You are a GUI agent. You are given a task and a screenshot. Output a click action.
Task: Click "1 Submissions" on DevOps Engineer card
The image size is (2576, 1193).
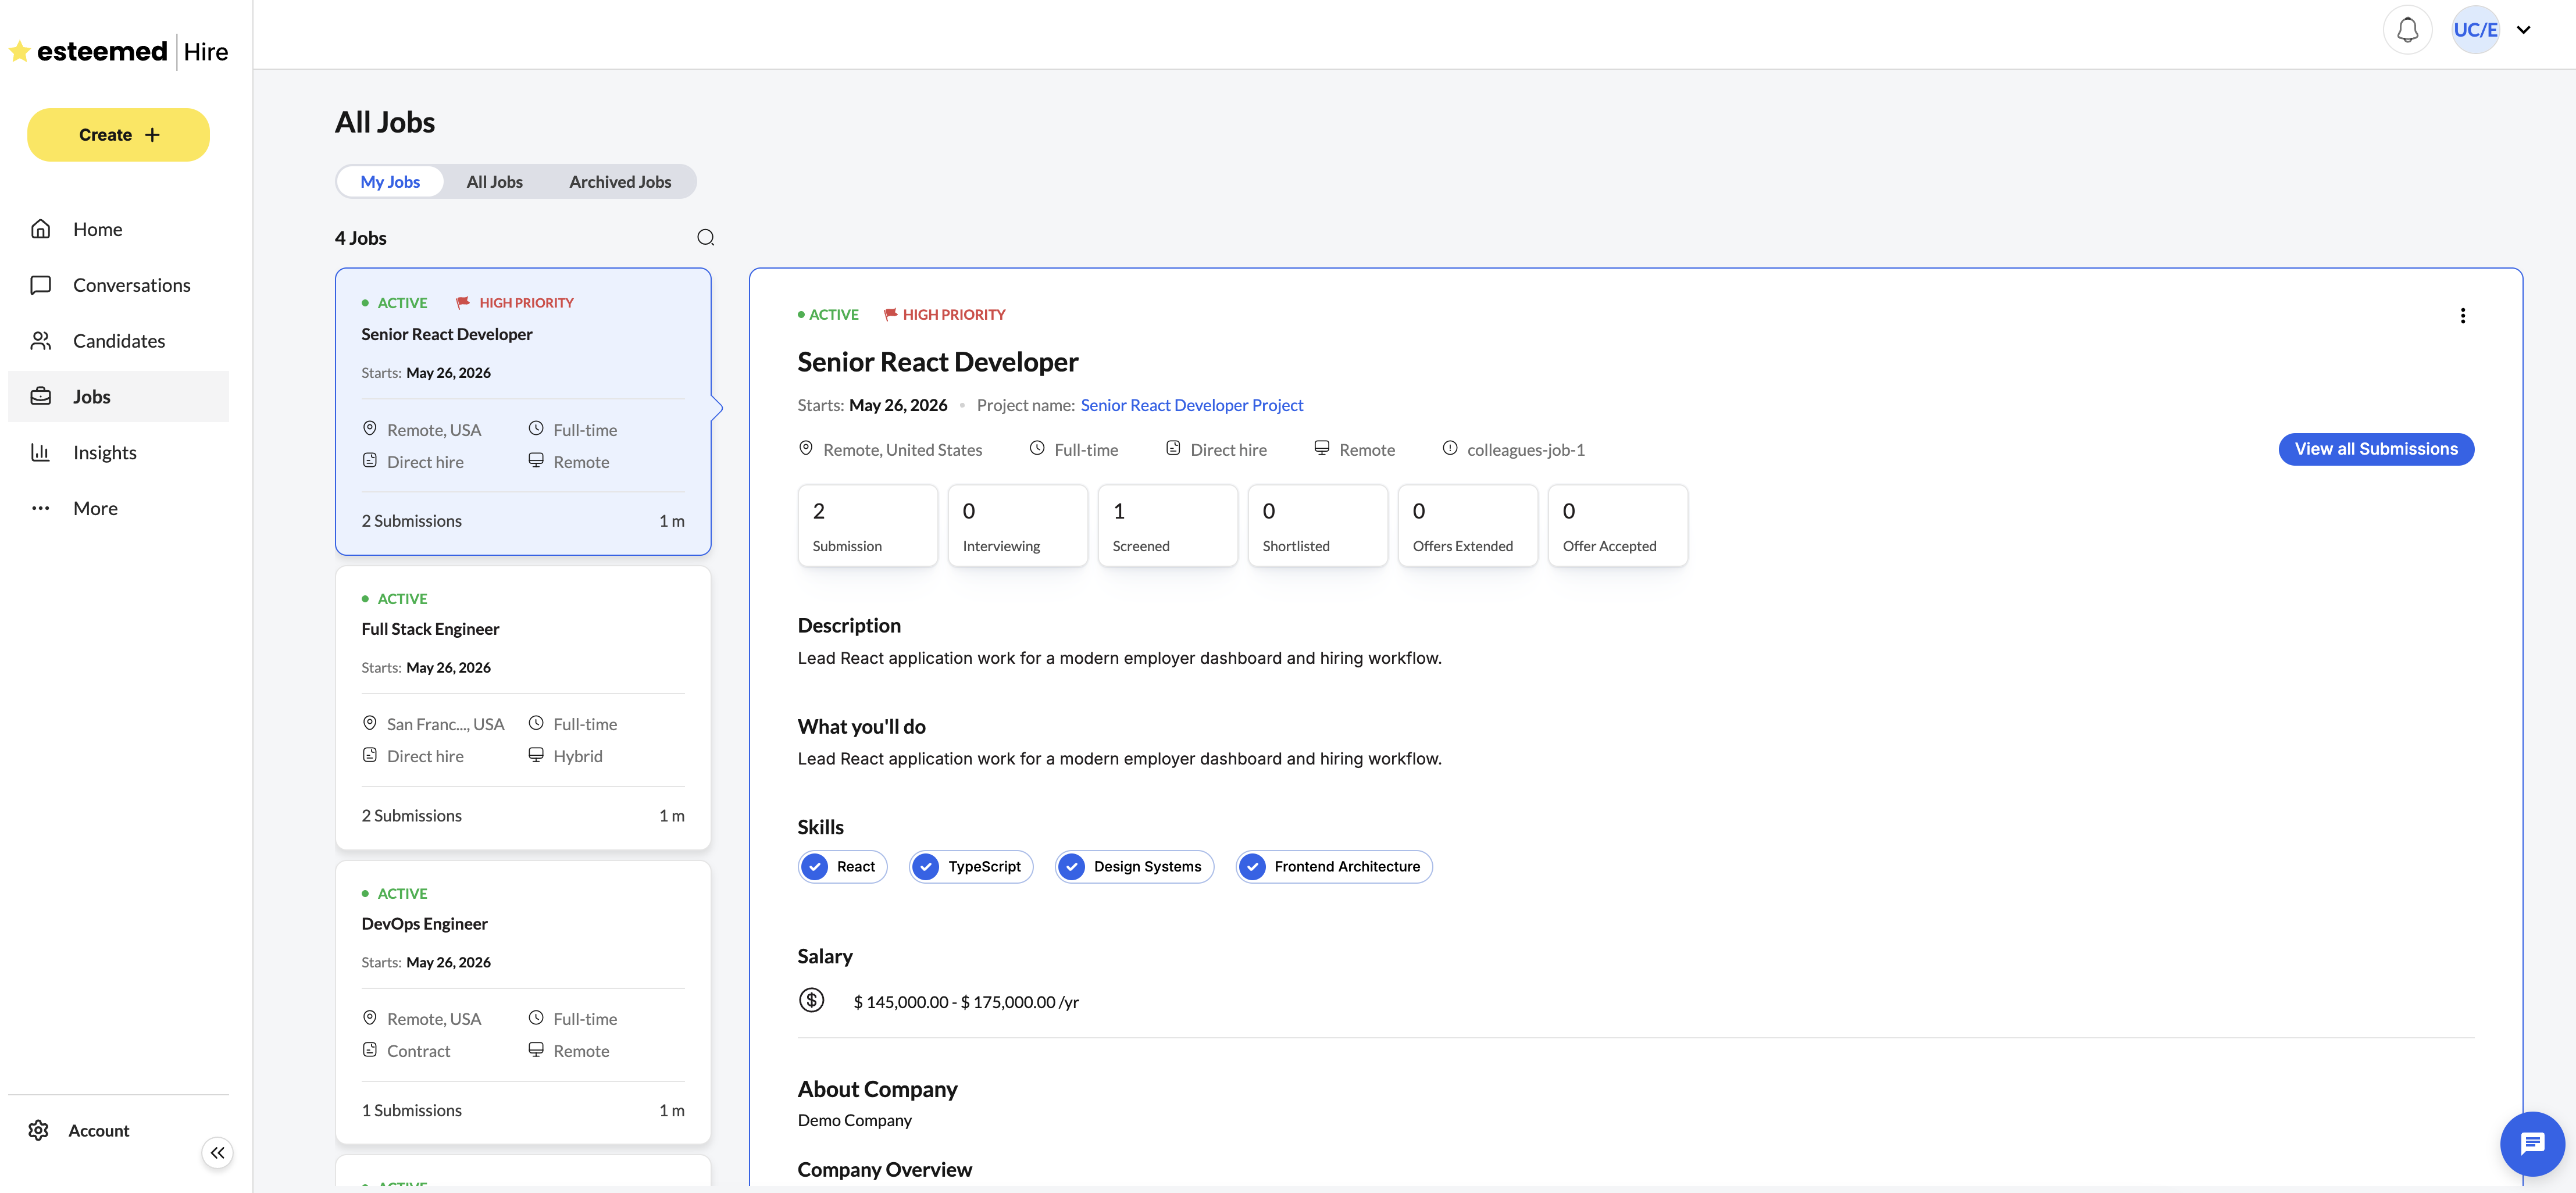click(x=411, y=1111)
